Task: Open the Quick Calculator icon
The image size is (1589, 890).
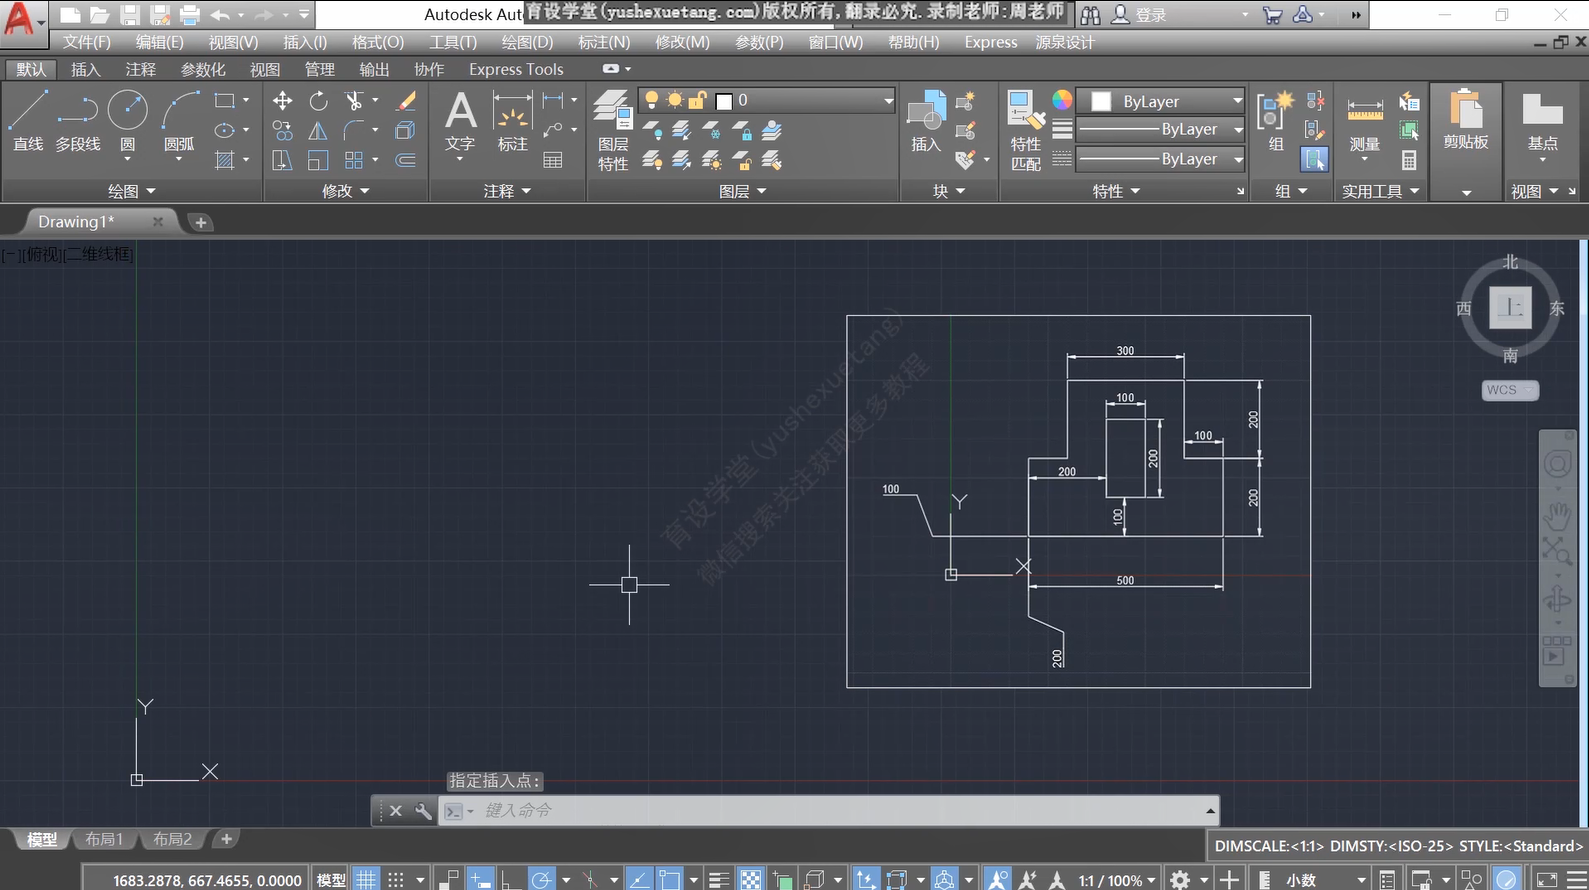Action: tap(1409, 160)
